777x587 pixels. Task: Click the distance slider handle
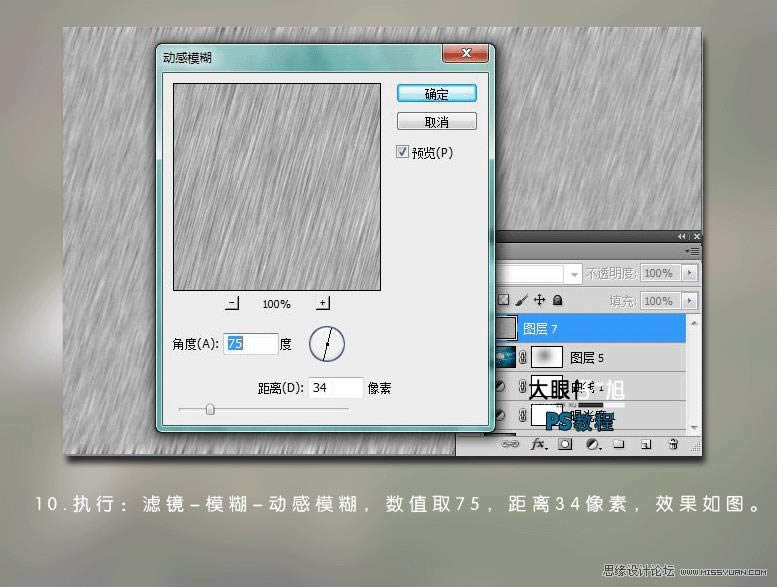pyautogui.click(x=210, y=408)
